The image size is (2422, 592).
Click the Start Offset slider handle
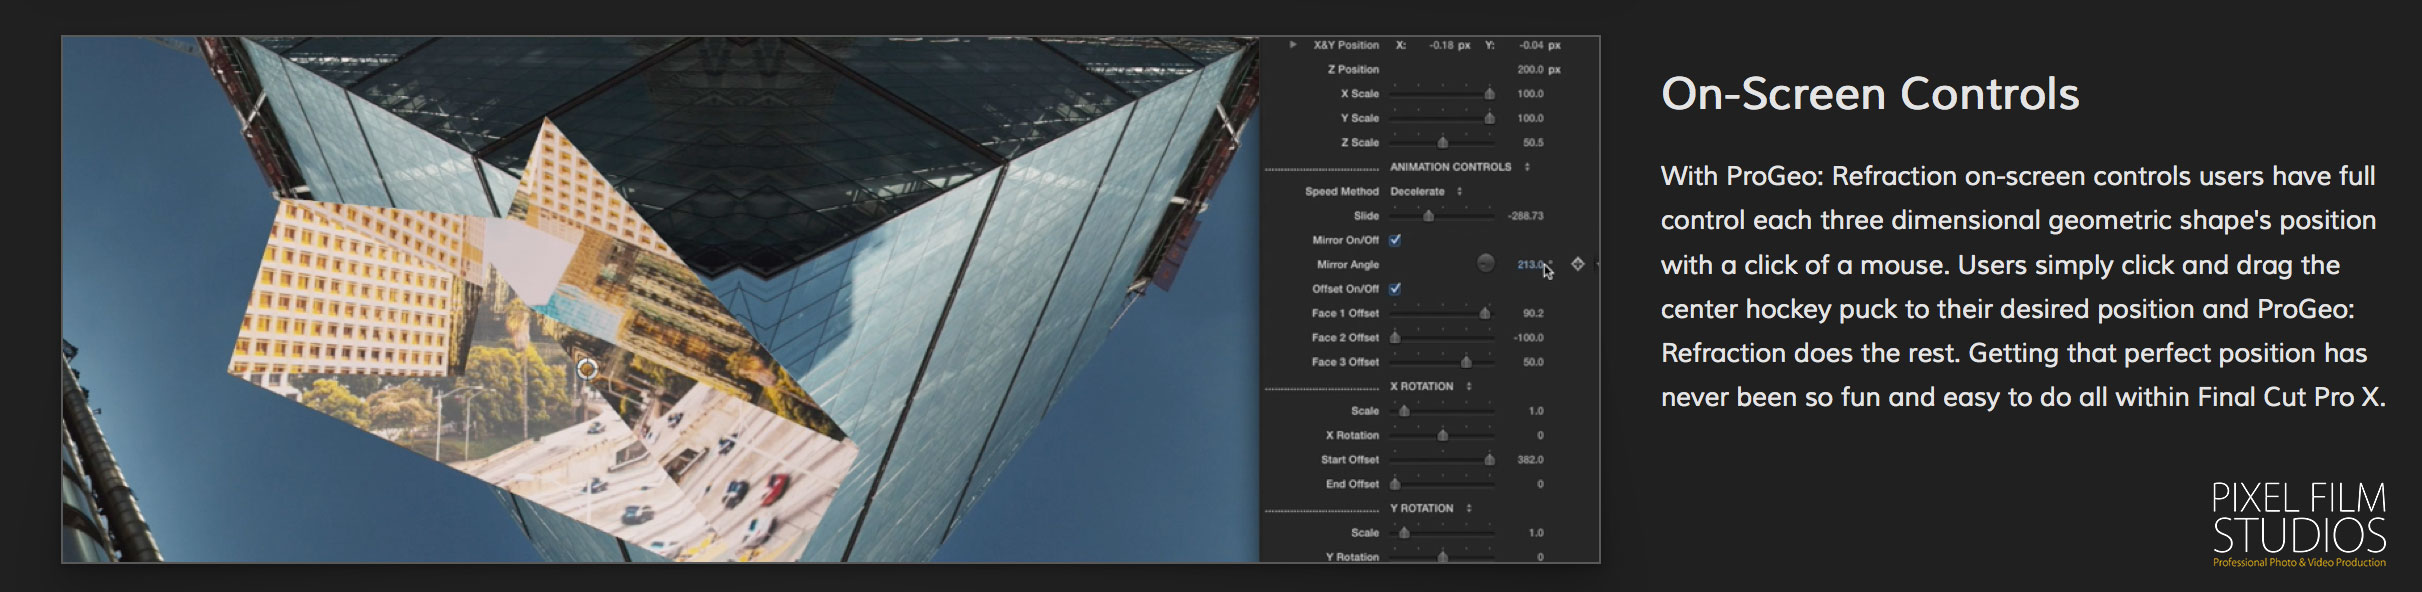[x=1489, y=460]
